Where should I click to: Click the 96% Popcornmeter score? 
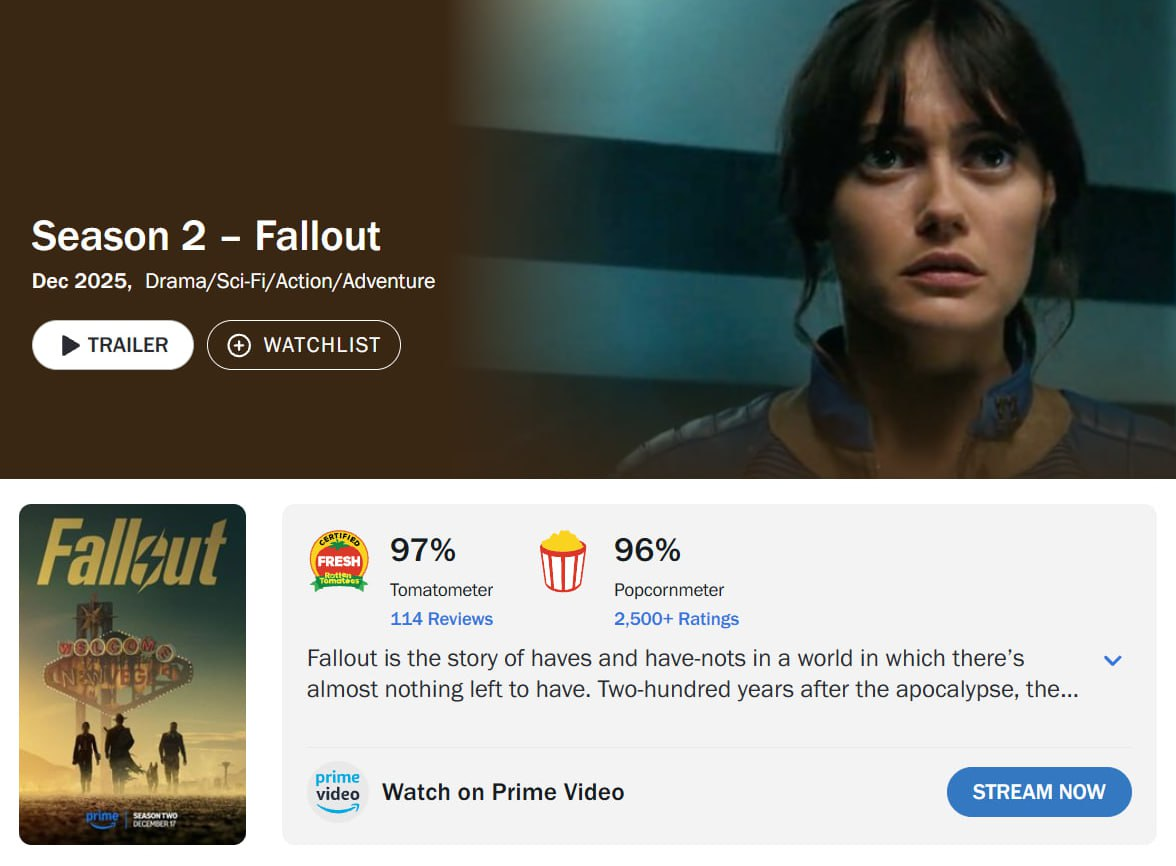pyautogui.click(x=647, y=550)
